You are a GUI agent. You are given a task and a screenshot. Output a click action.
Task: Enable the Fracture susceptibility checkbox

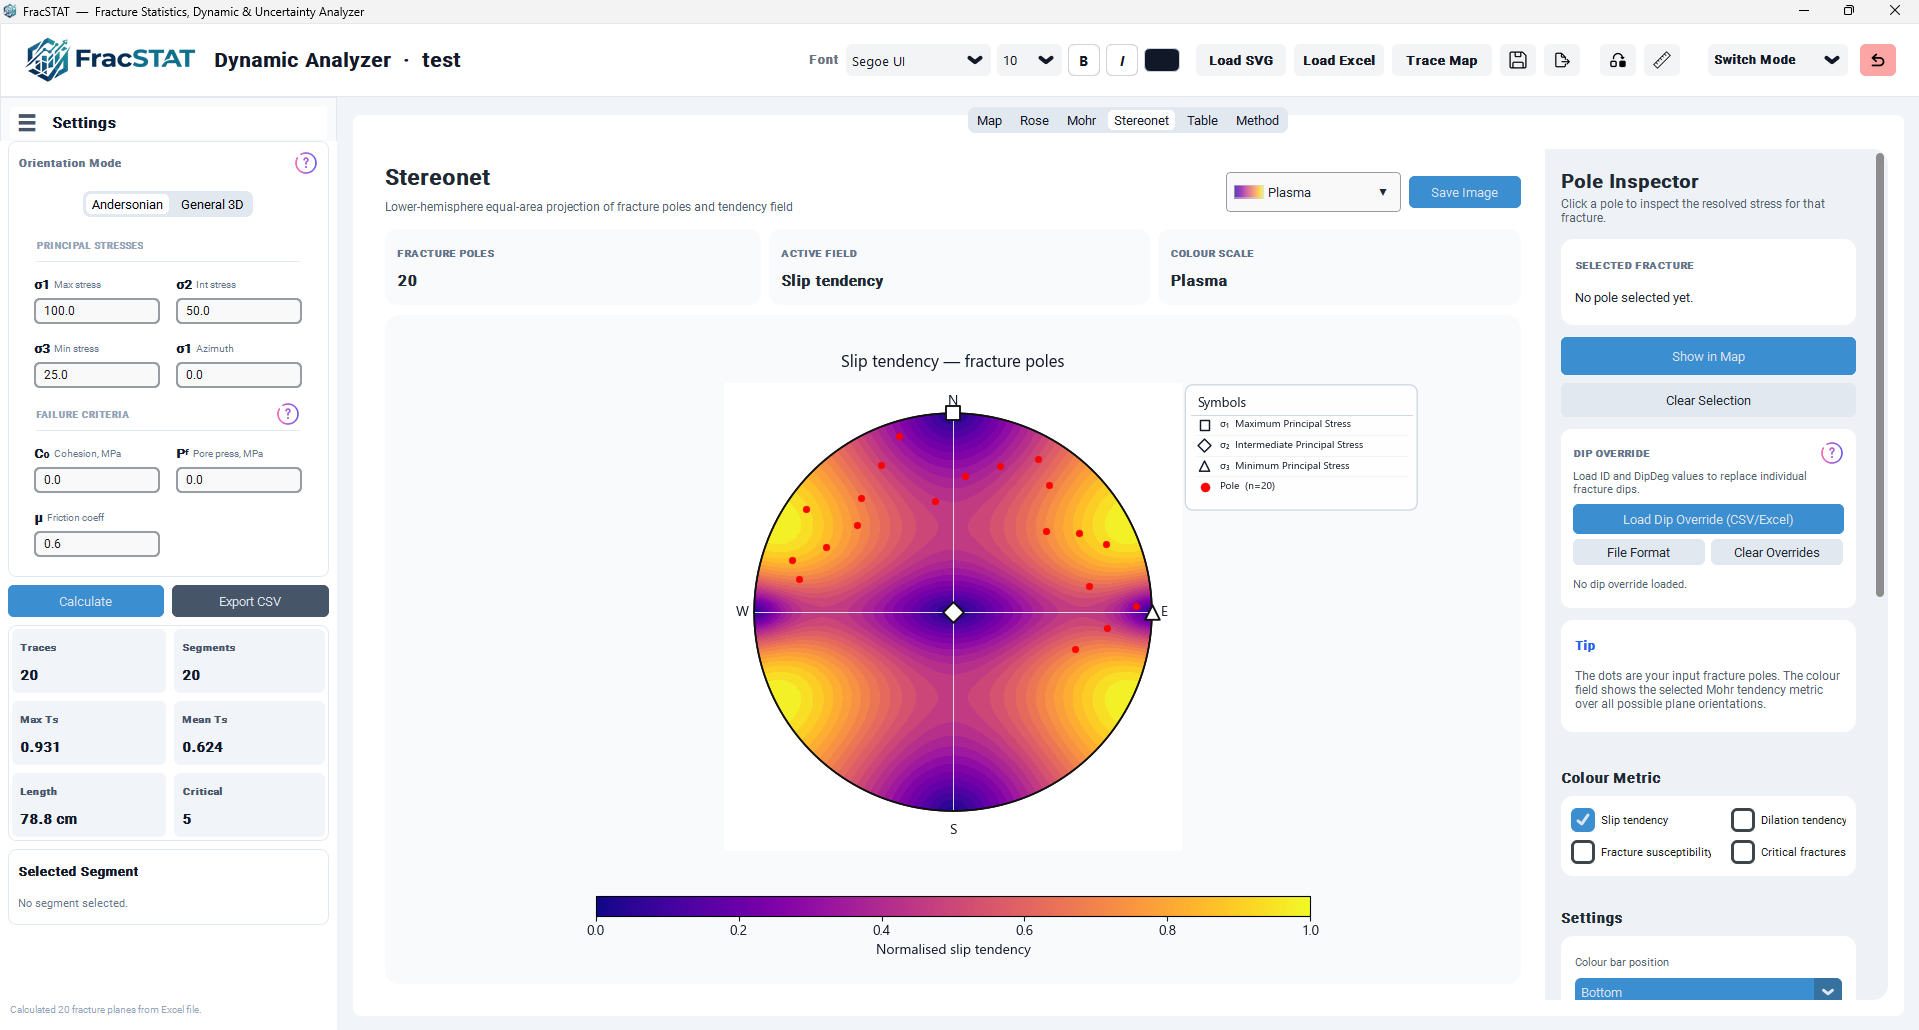coord(1583,852)
